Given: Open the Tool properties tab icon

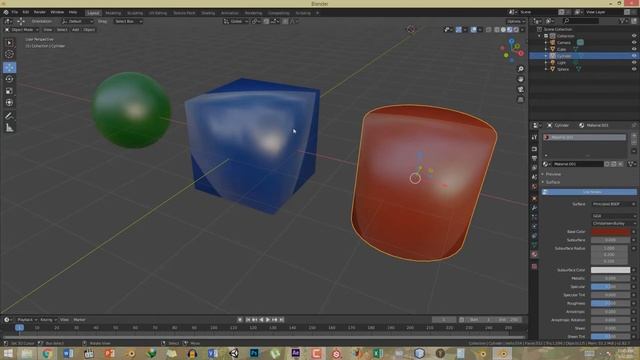Looking at the screenshot, I should coord(534,138).
